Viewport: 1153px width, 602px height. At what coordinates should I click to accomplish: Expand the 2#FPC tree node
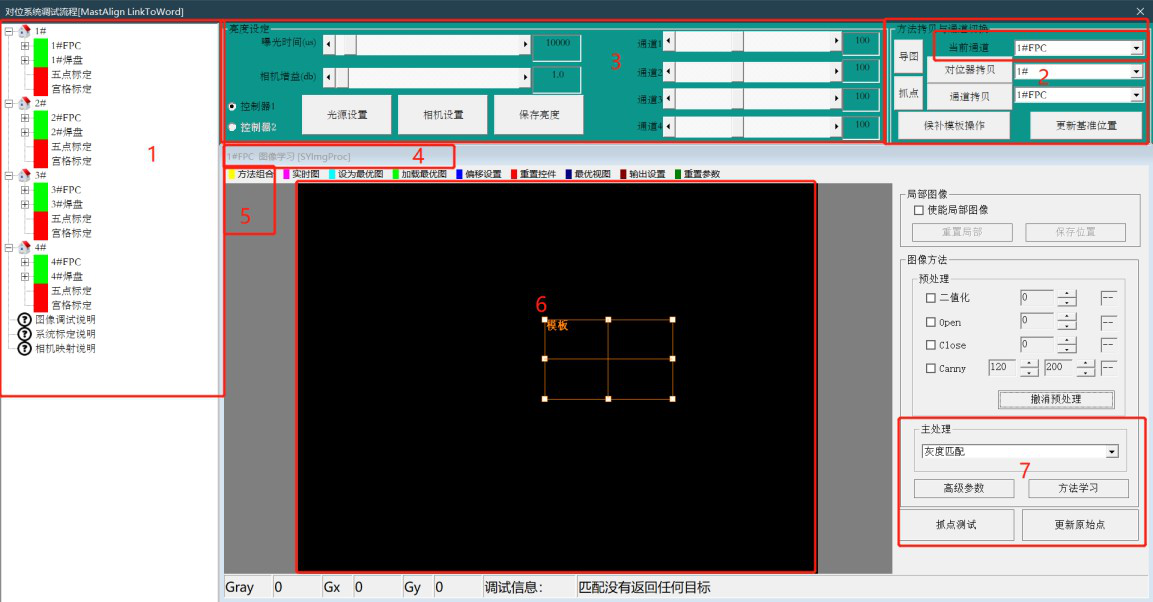[25, 118]
